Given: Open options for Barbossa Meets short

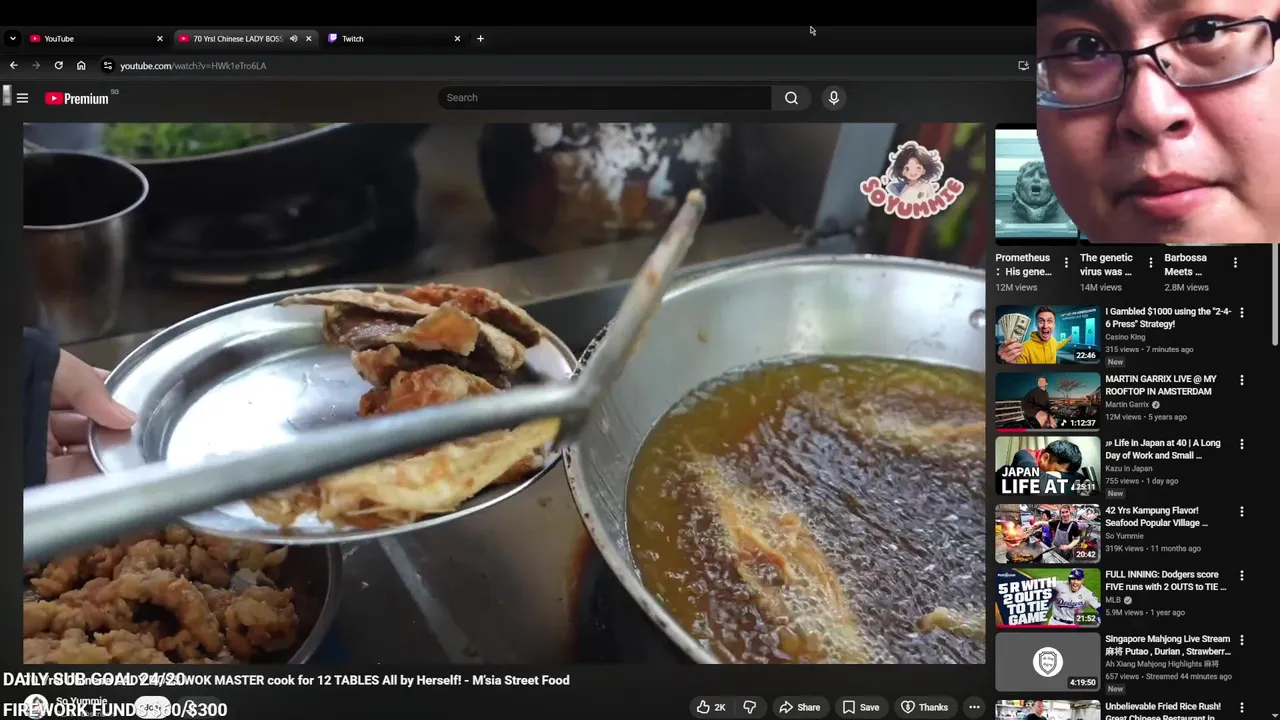Looking at the screenshot, I should [1235, 263].
